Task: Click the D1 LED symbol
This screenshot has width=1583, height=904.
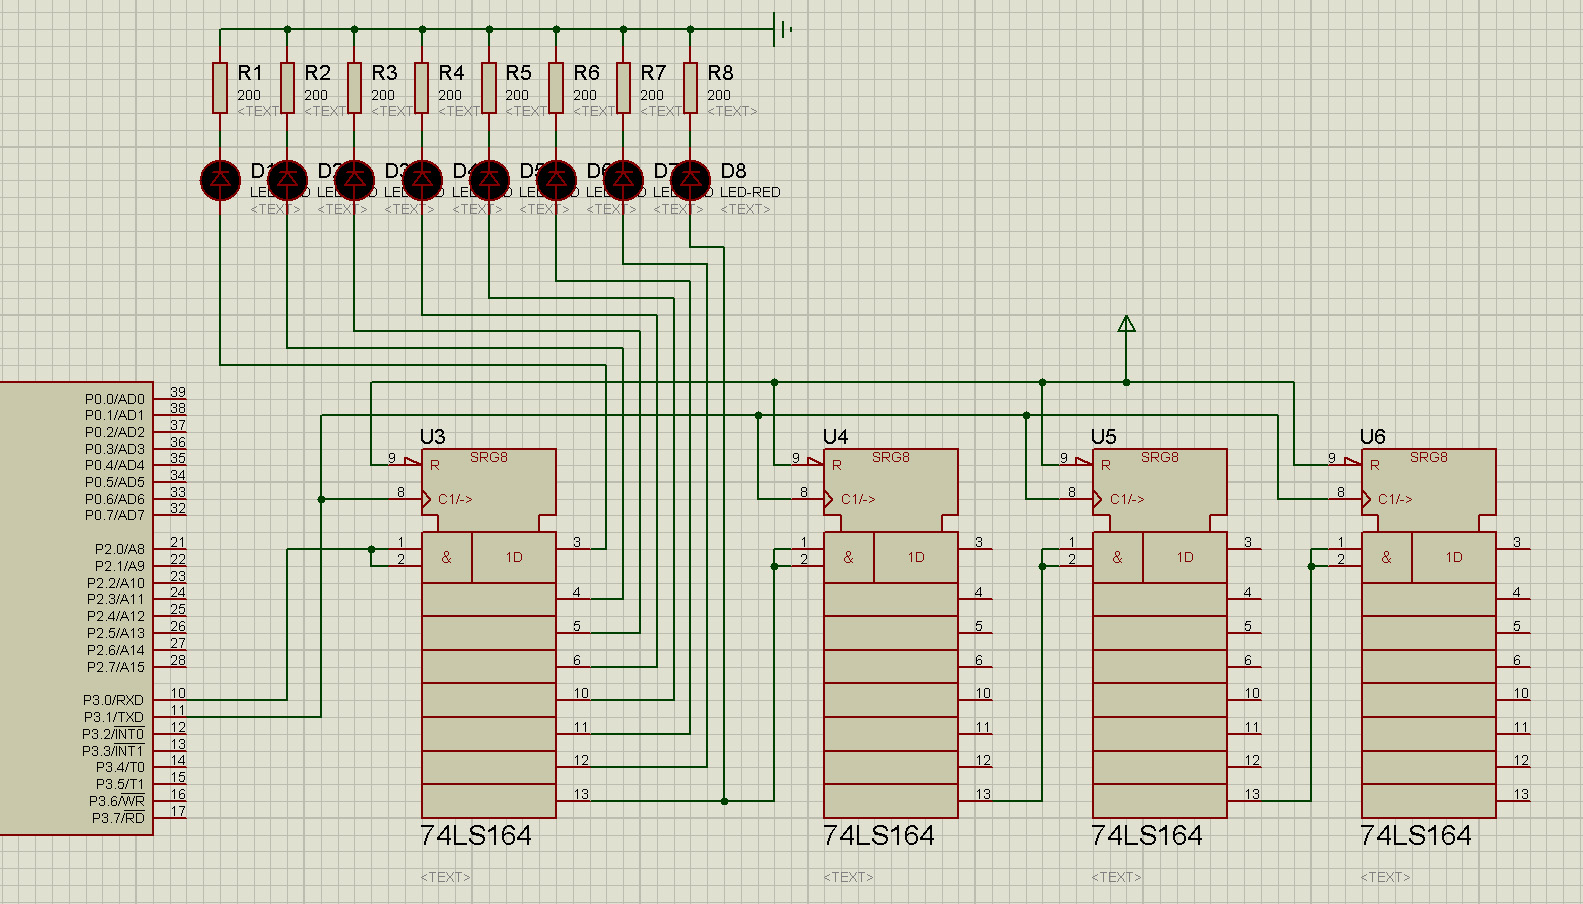Action: pos(220,180)
